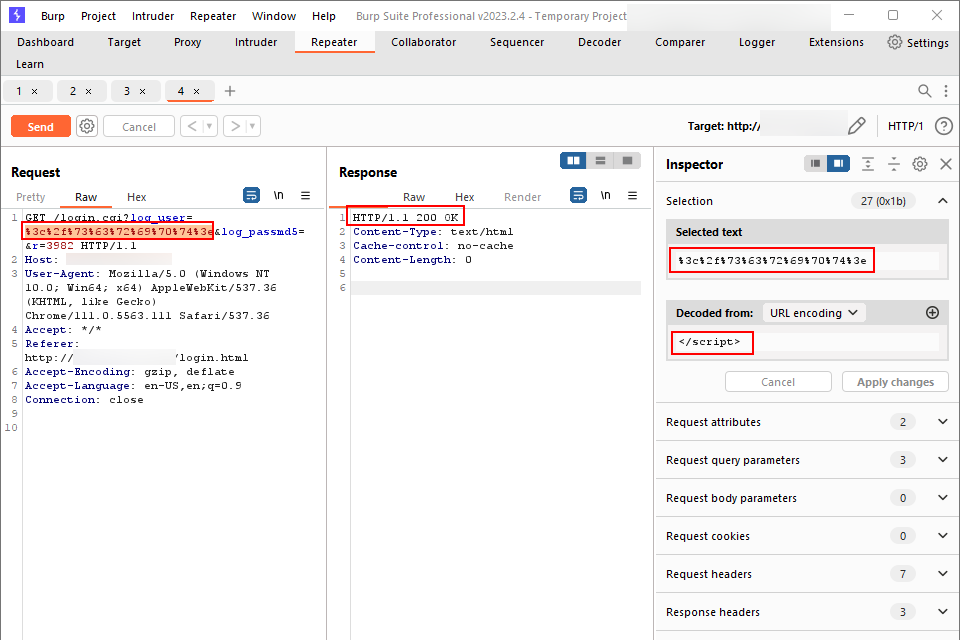The width and height of the screenshot is (960, 640).
Task: Click the orange Send button
Action: pos(41,127)
